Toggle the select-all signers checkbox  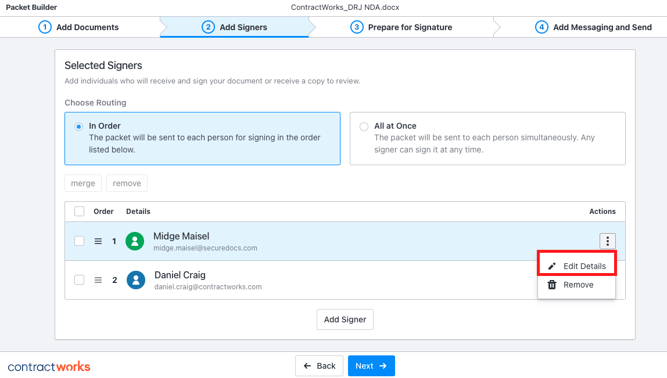(x=79, y=211)
